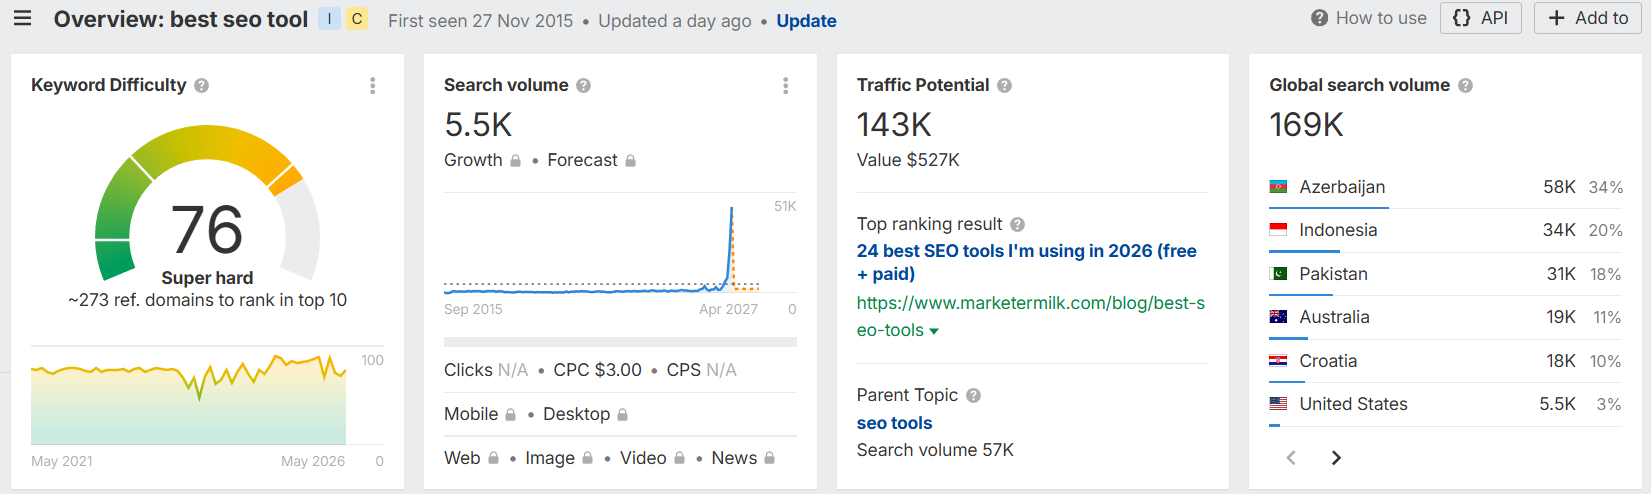Click the 'Super hard' difficulty label

tap(207, 278)
